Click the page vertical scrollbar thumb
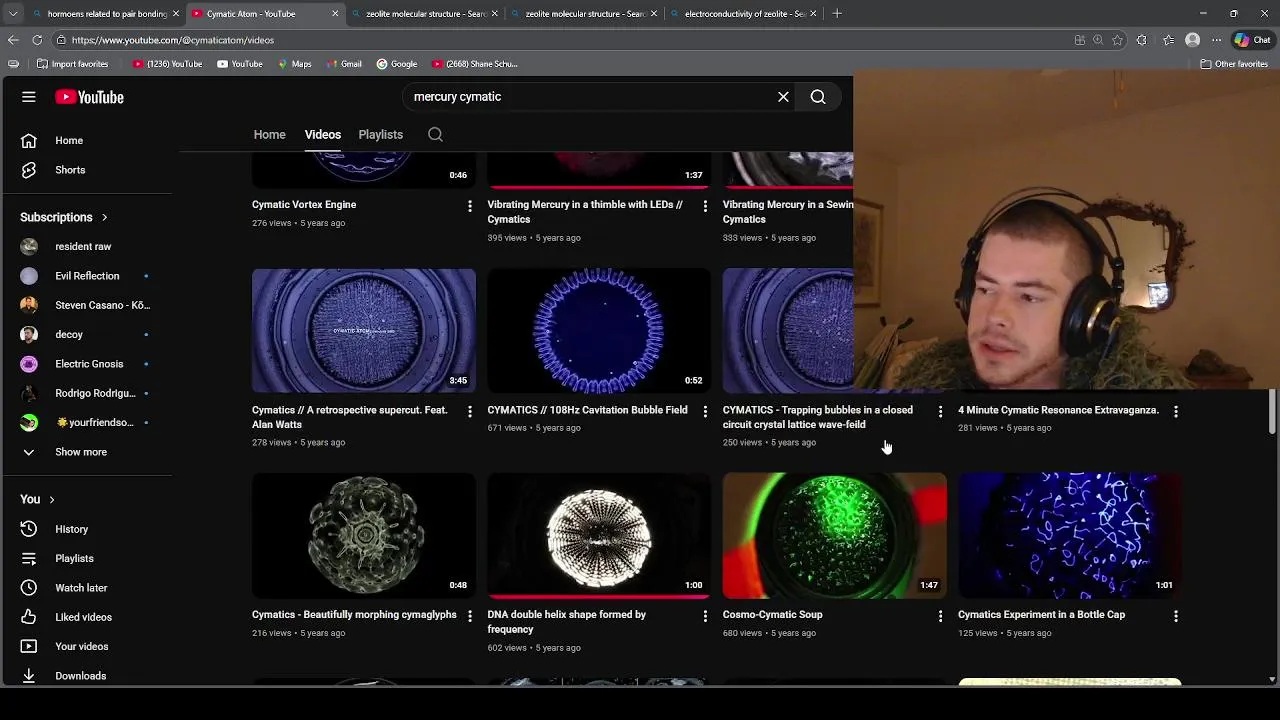This screenshot has height=720, width=1280. click(x=1272, y=412)
